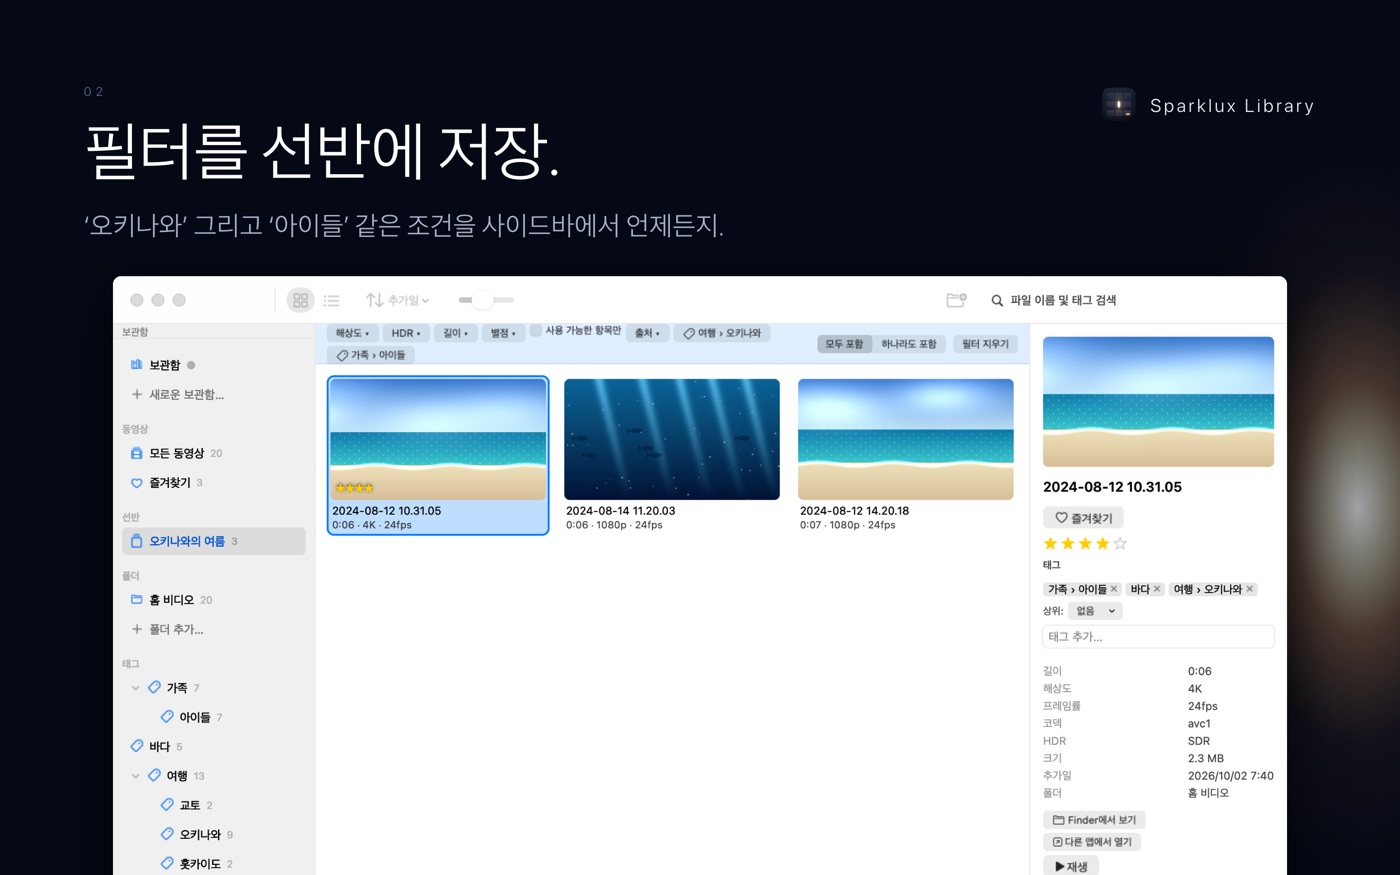Toggle 즐겨찾기 favorite button in details panel
Viewport: 1400px width, 875px height.
click(x=1083, y=518)
